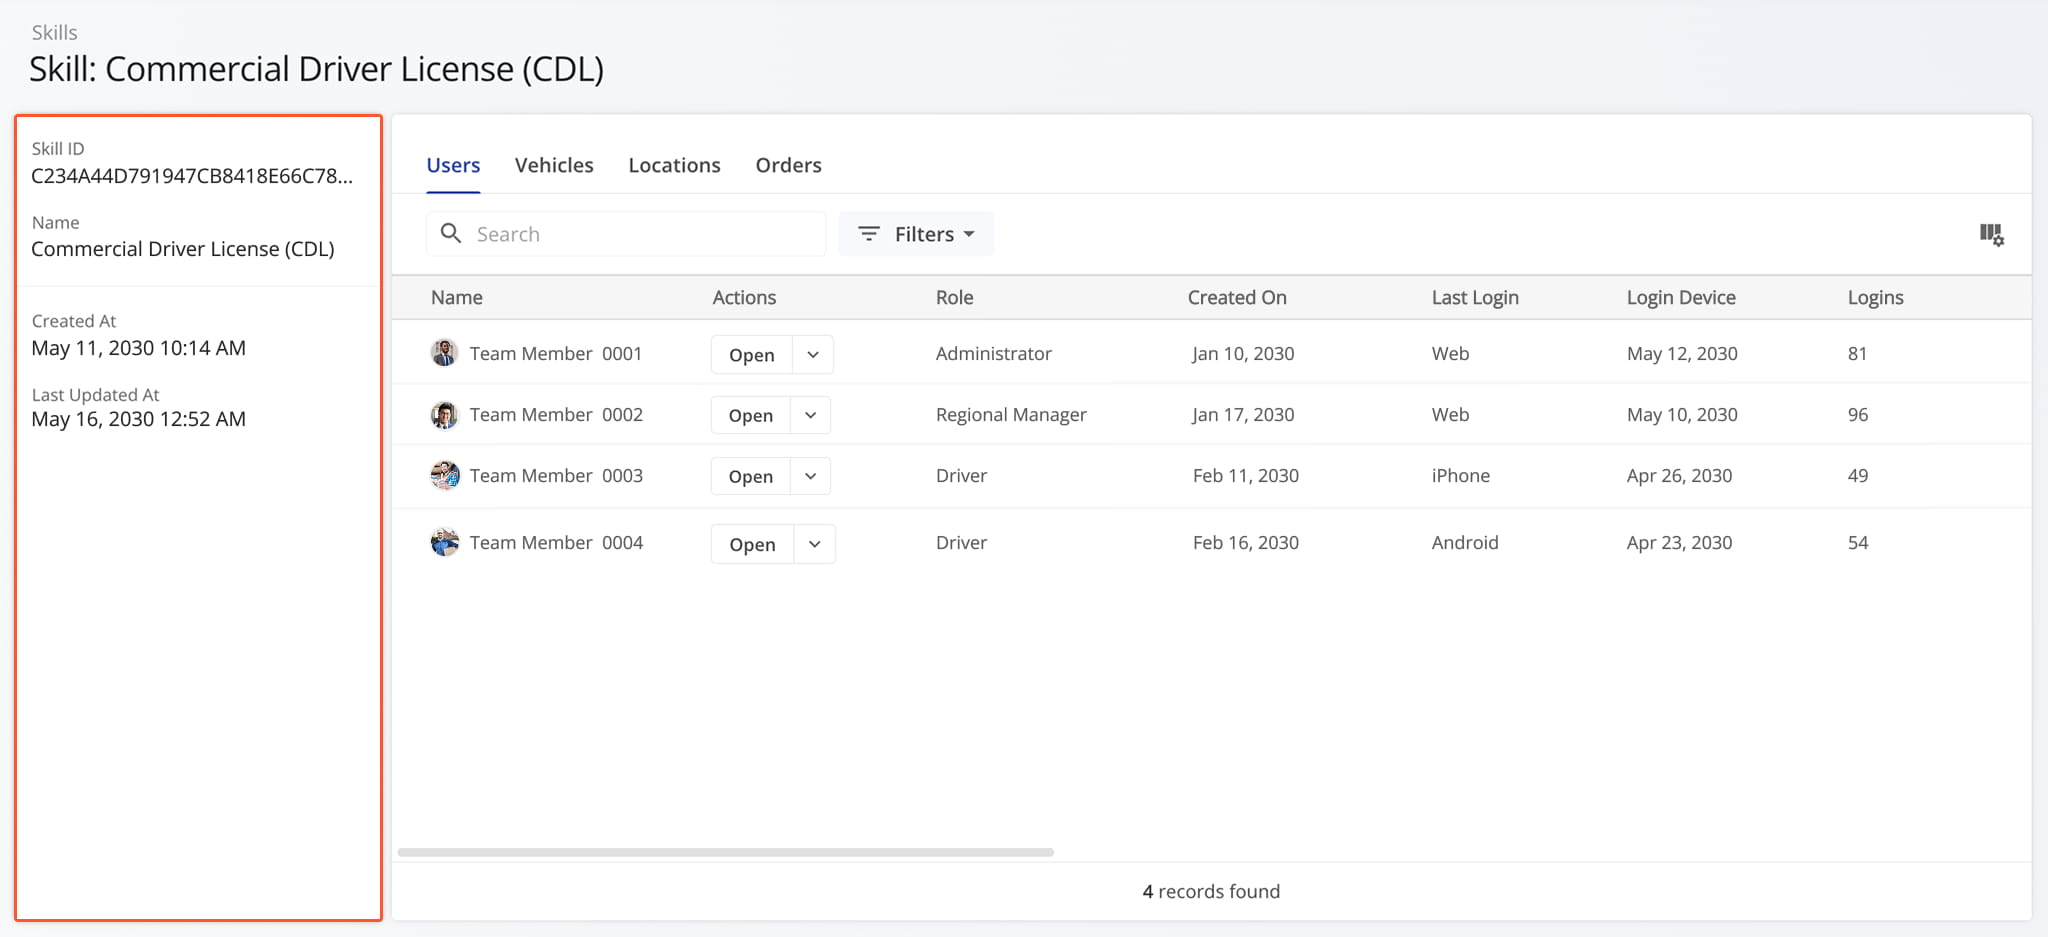Click the search magnifier icon
The width and height of the screenshot is (2048, 937).
tap(451, 233)
